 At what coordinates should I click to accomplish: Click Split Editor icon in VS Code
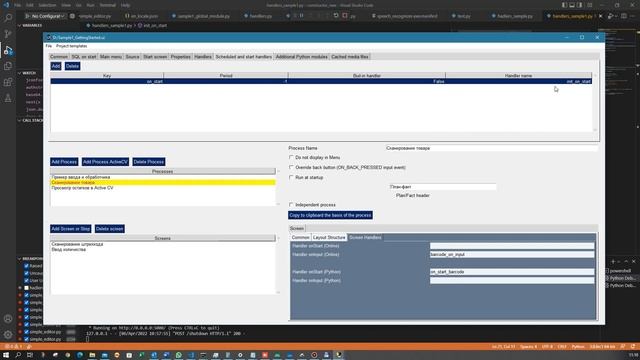[624, 16]
